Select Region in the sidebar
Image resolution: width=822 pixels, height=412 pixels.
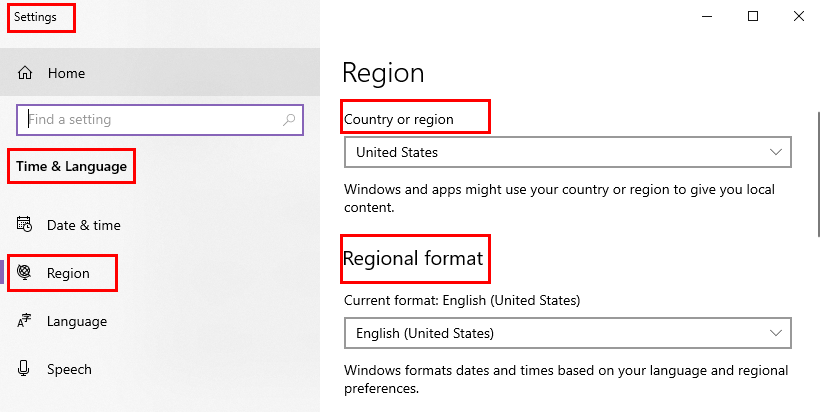coord(160,273)
